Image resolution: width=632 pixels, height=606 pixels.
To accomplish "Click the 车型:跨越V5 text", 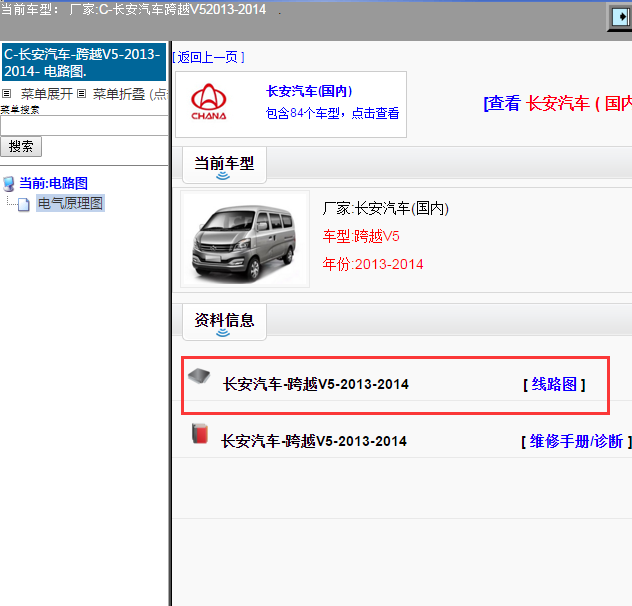I will point(361,236).
